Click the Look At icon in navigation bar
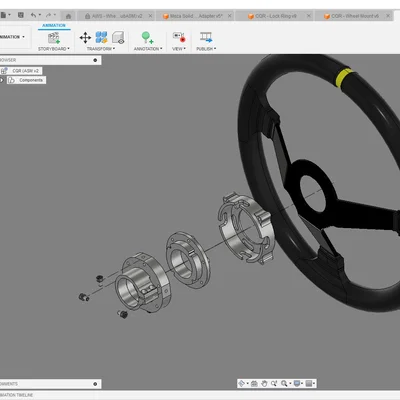Image resolution: width=400 pixels, height=400 pixels. 254,384
